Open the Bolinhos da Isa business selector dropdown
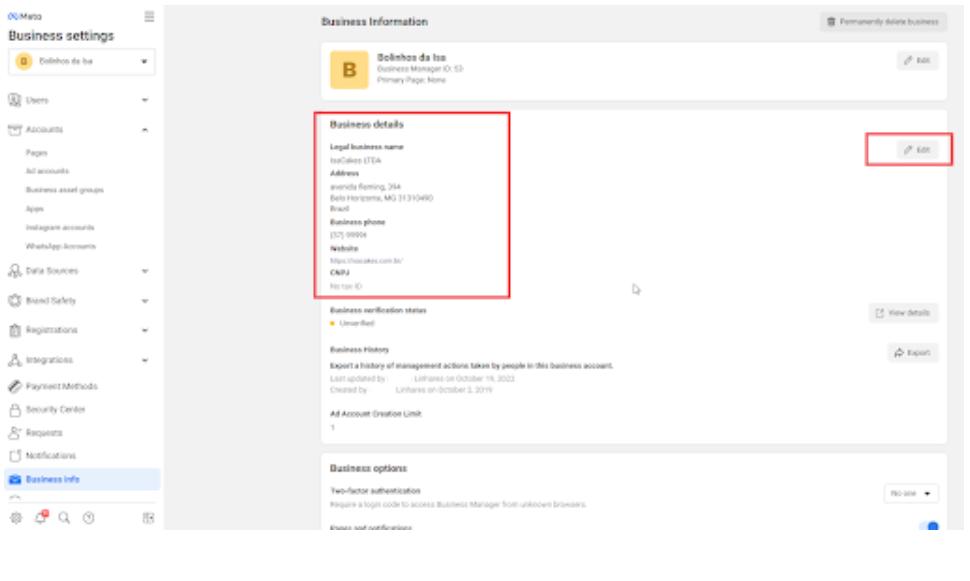970x581 pixels. pos(82,62)
